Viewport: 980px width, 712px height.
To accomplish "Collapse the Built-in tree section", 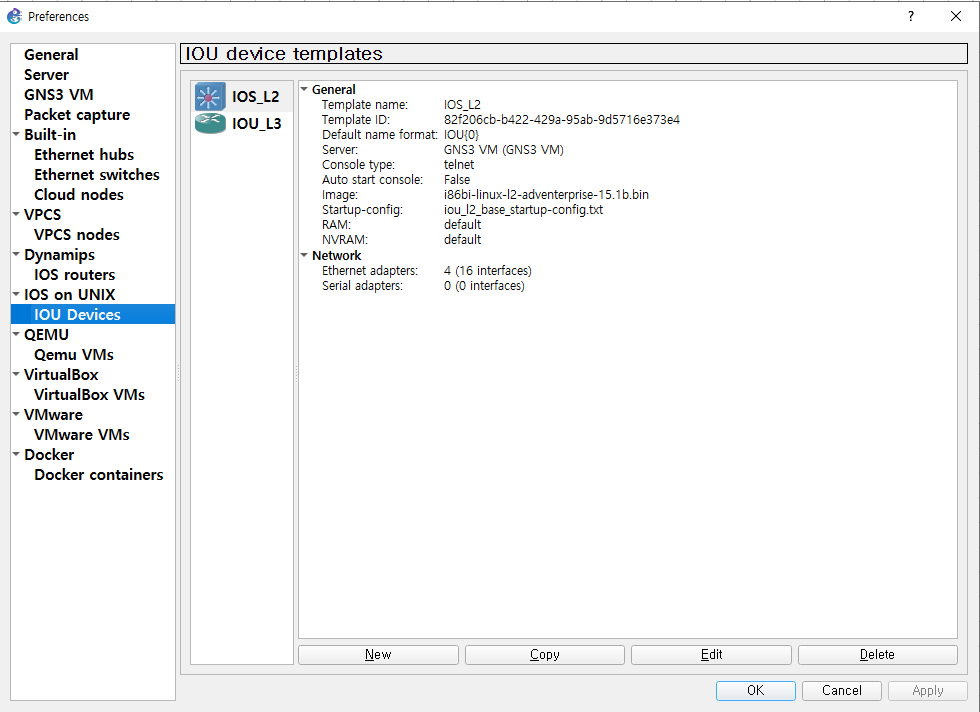I will 16,134.
